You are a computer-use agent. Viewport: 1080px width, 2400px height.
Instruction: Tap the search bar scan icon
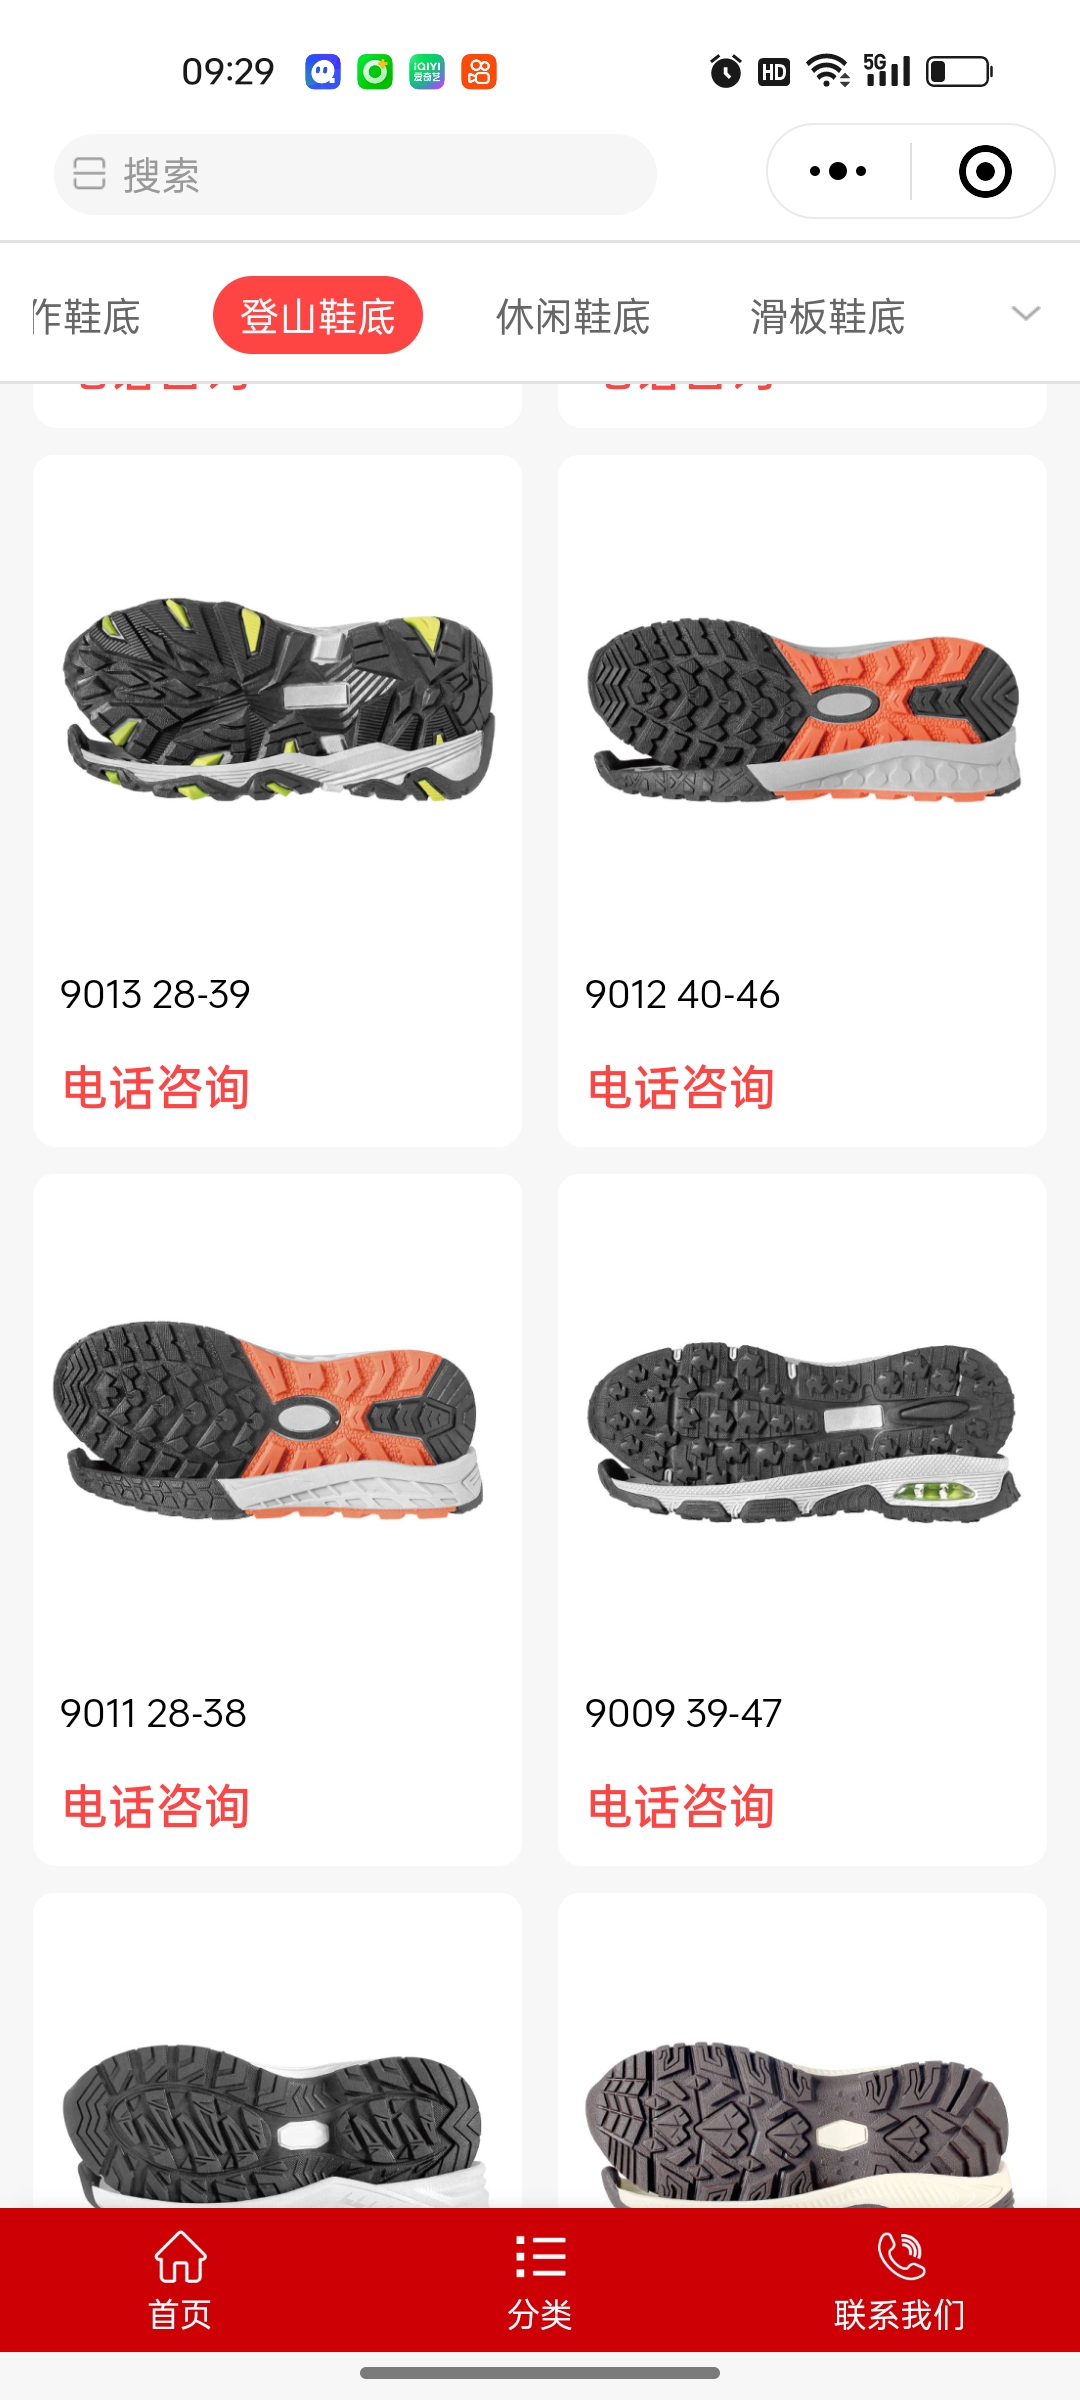(x=89, y=174)
